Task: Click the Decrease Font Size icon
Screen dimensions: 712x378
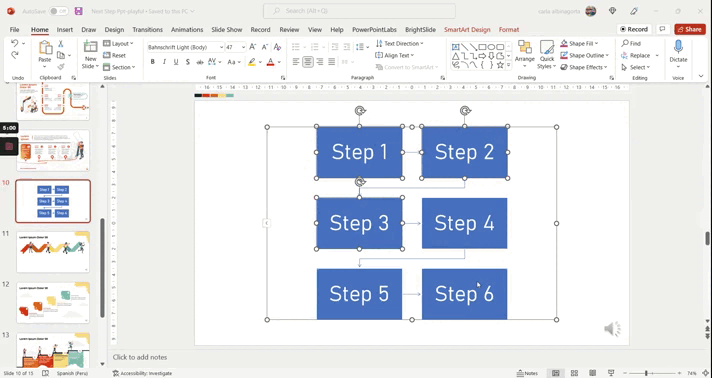Action: point(265,47)
